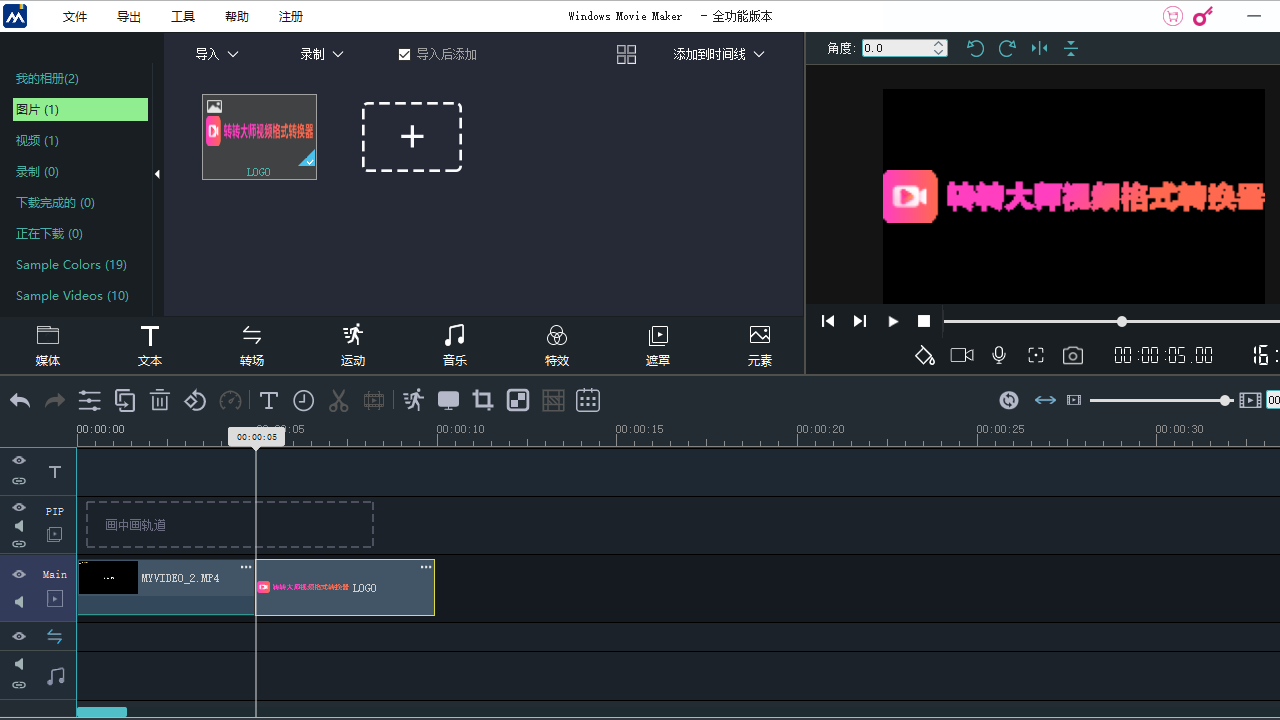Hide the Main track with its eye toggle
The width and height of the screenshot is (1280, 720).
click(x=18, y=574)
